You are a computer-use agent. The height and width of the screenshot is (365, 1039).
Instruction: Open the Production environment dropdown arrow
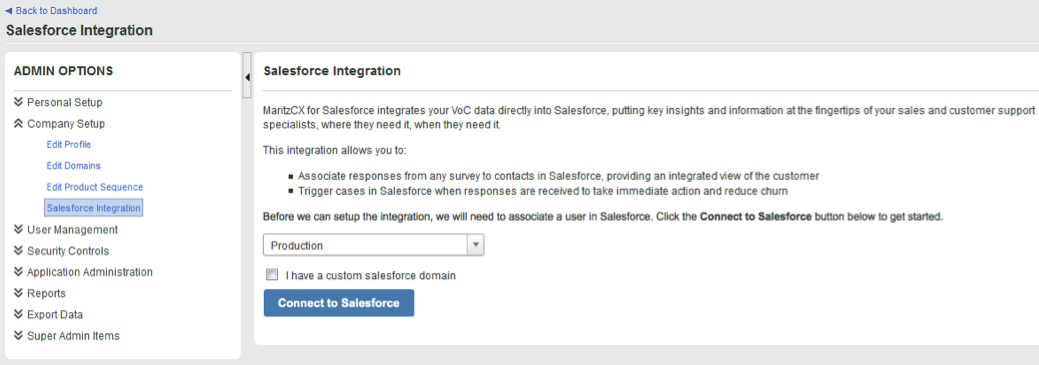point(476,245)
